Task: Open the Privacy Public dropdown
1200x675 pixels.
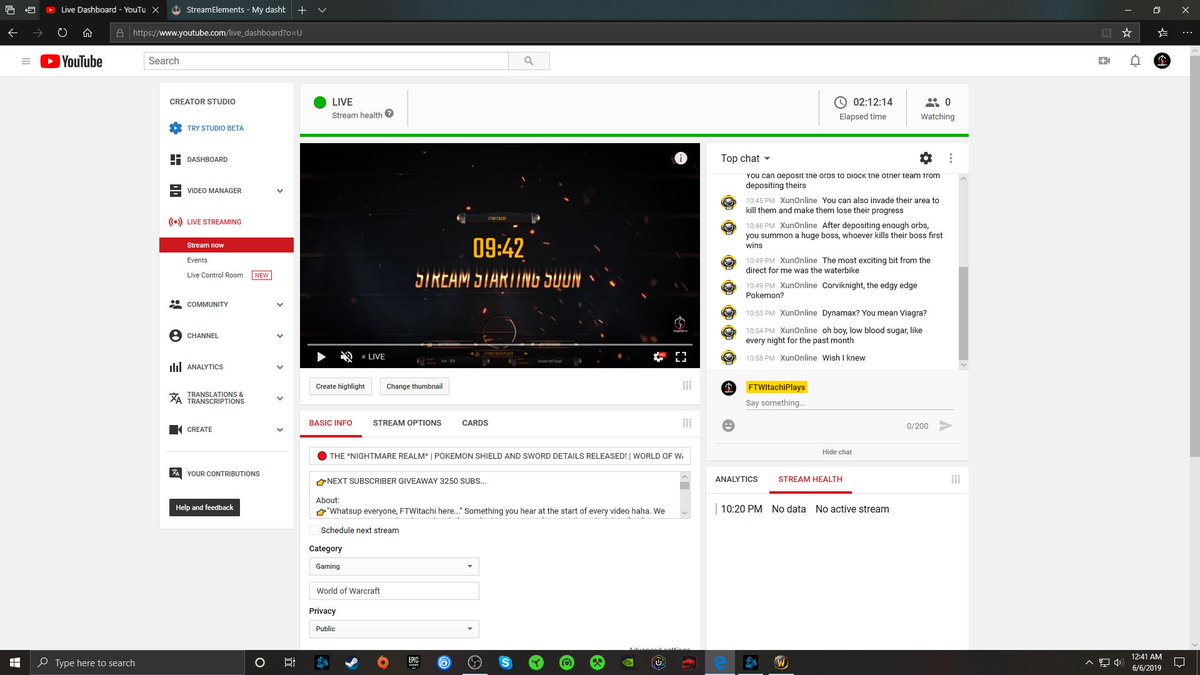Action: (394, 629)
